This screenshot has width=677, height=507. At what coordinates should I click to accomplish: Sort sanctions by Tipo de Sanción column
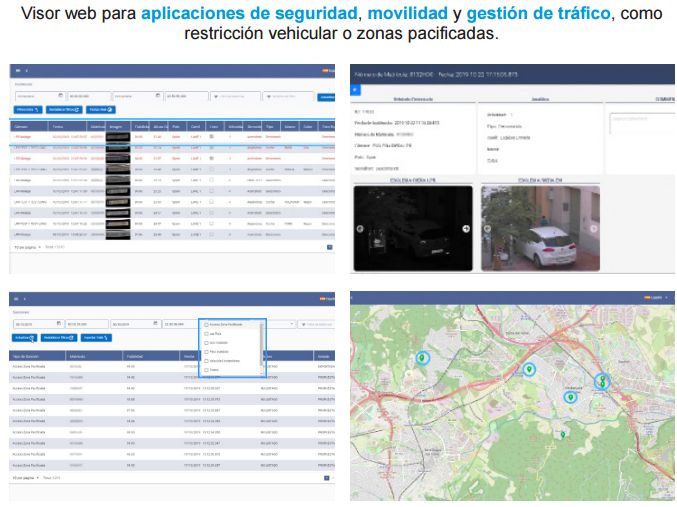[37, 356]
